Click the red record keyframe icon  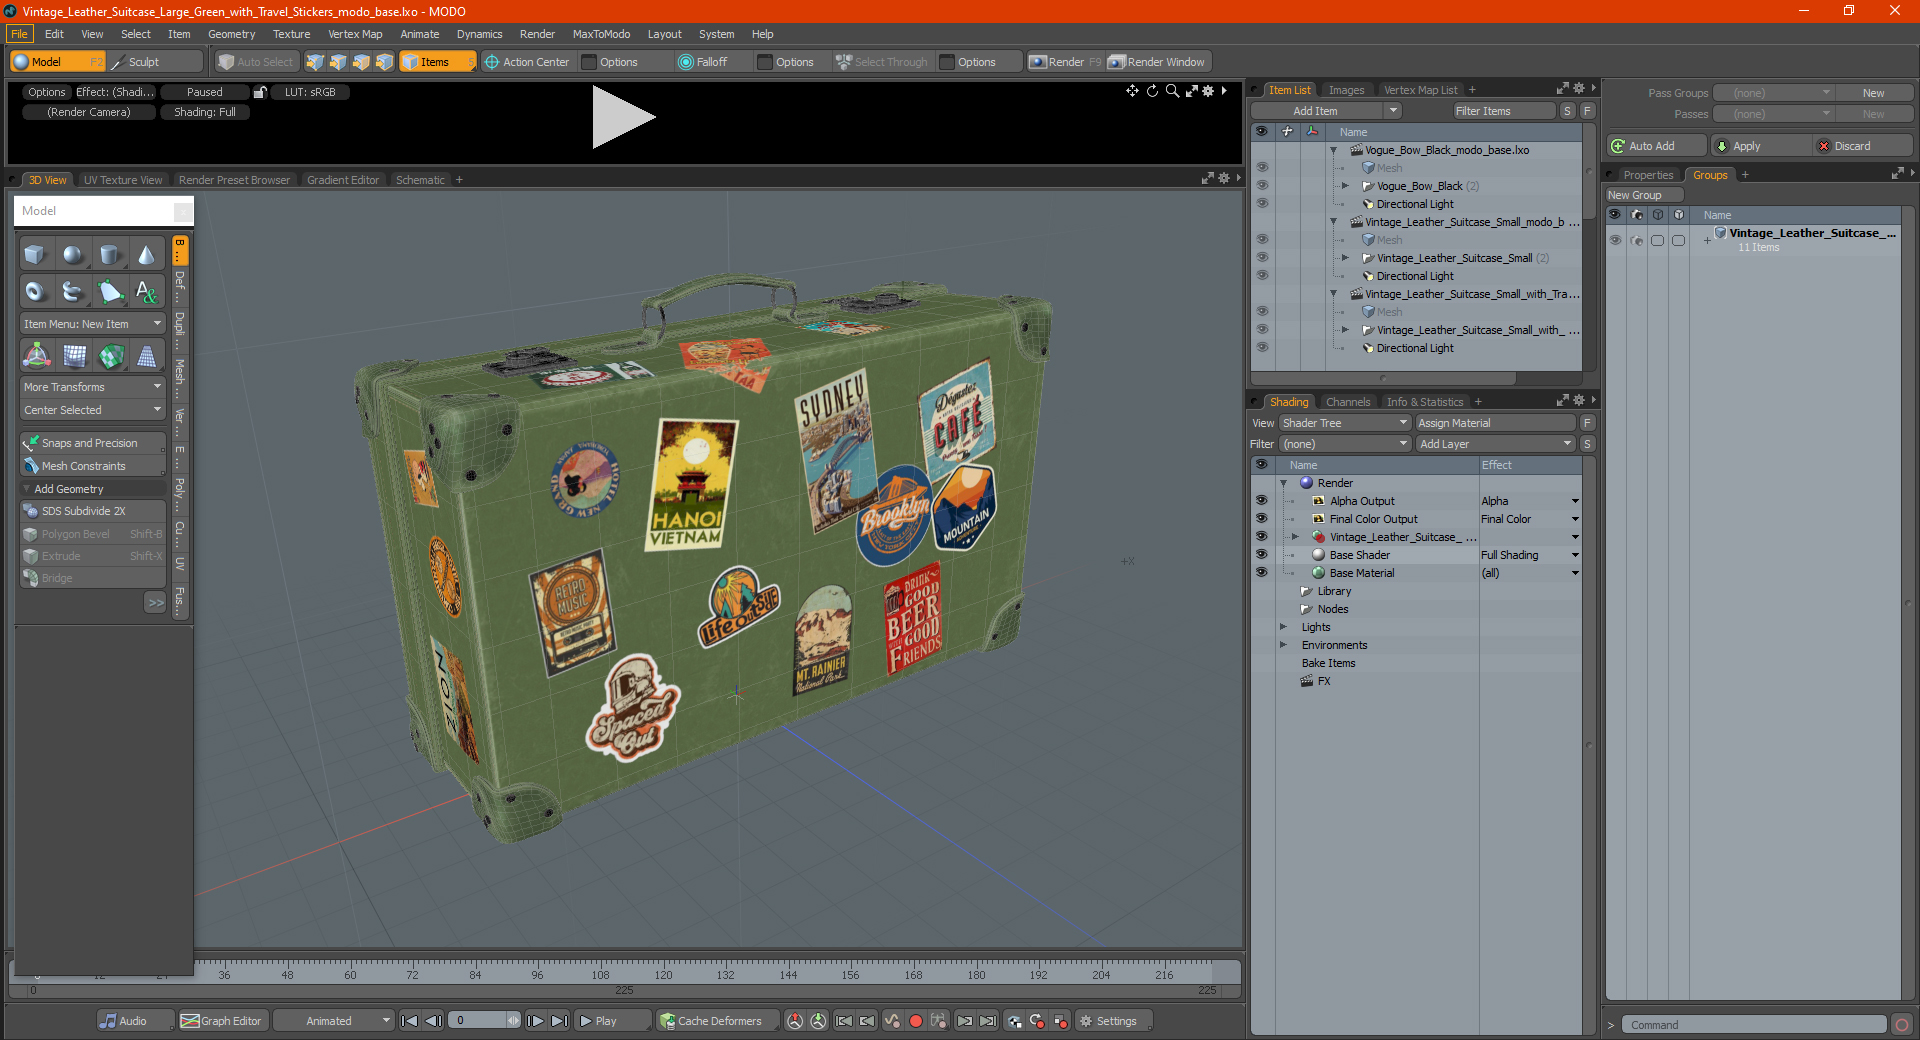[915, 1021]
